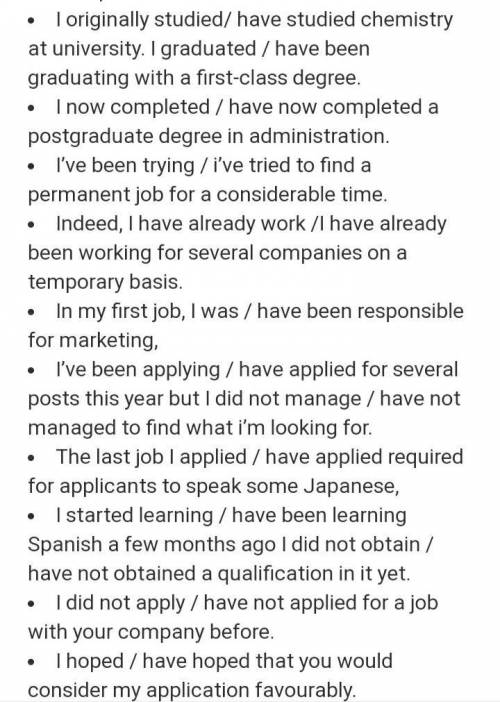The width and height of the screenshot is (500, 702).
Task: Select "I did not apply" option
Action: point(120,603)
